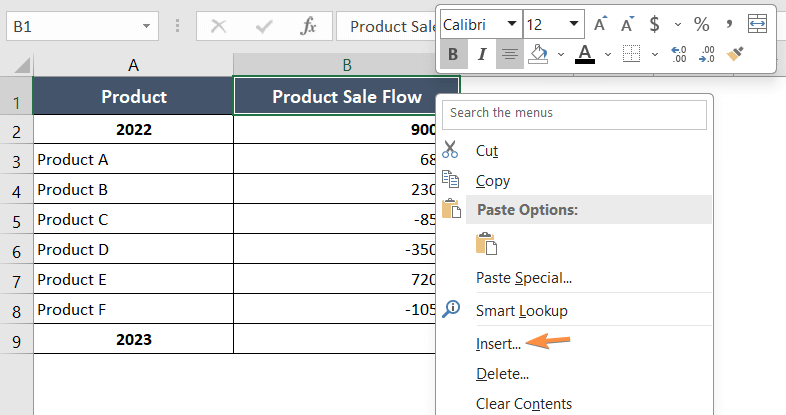Click the Product B cell
The image size is (786, 415).
click(x=133, y=189)
